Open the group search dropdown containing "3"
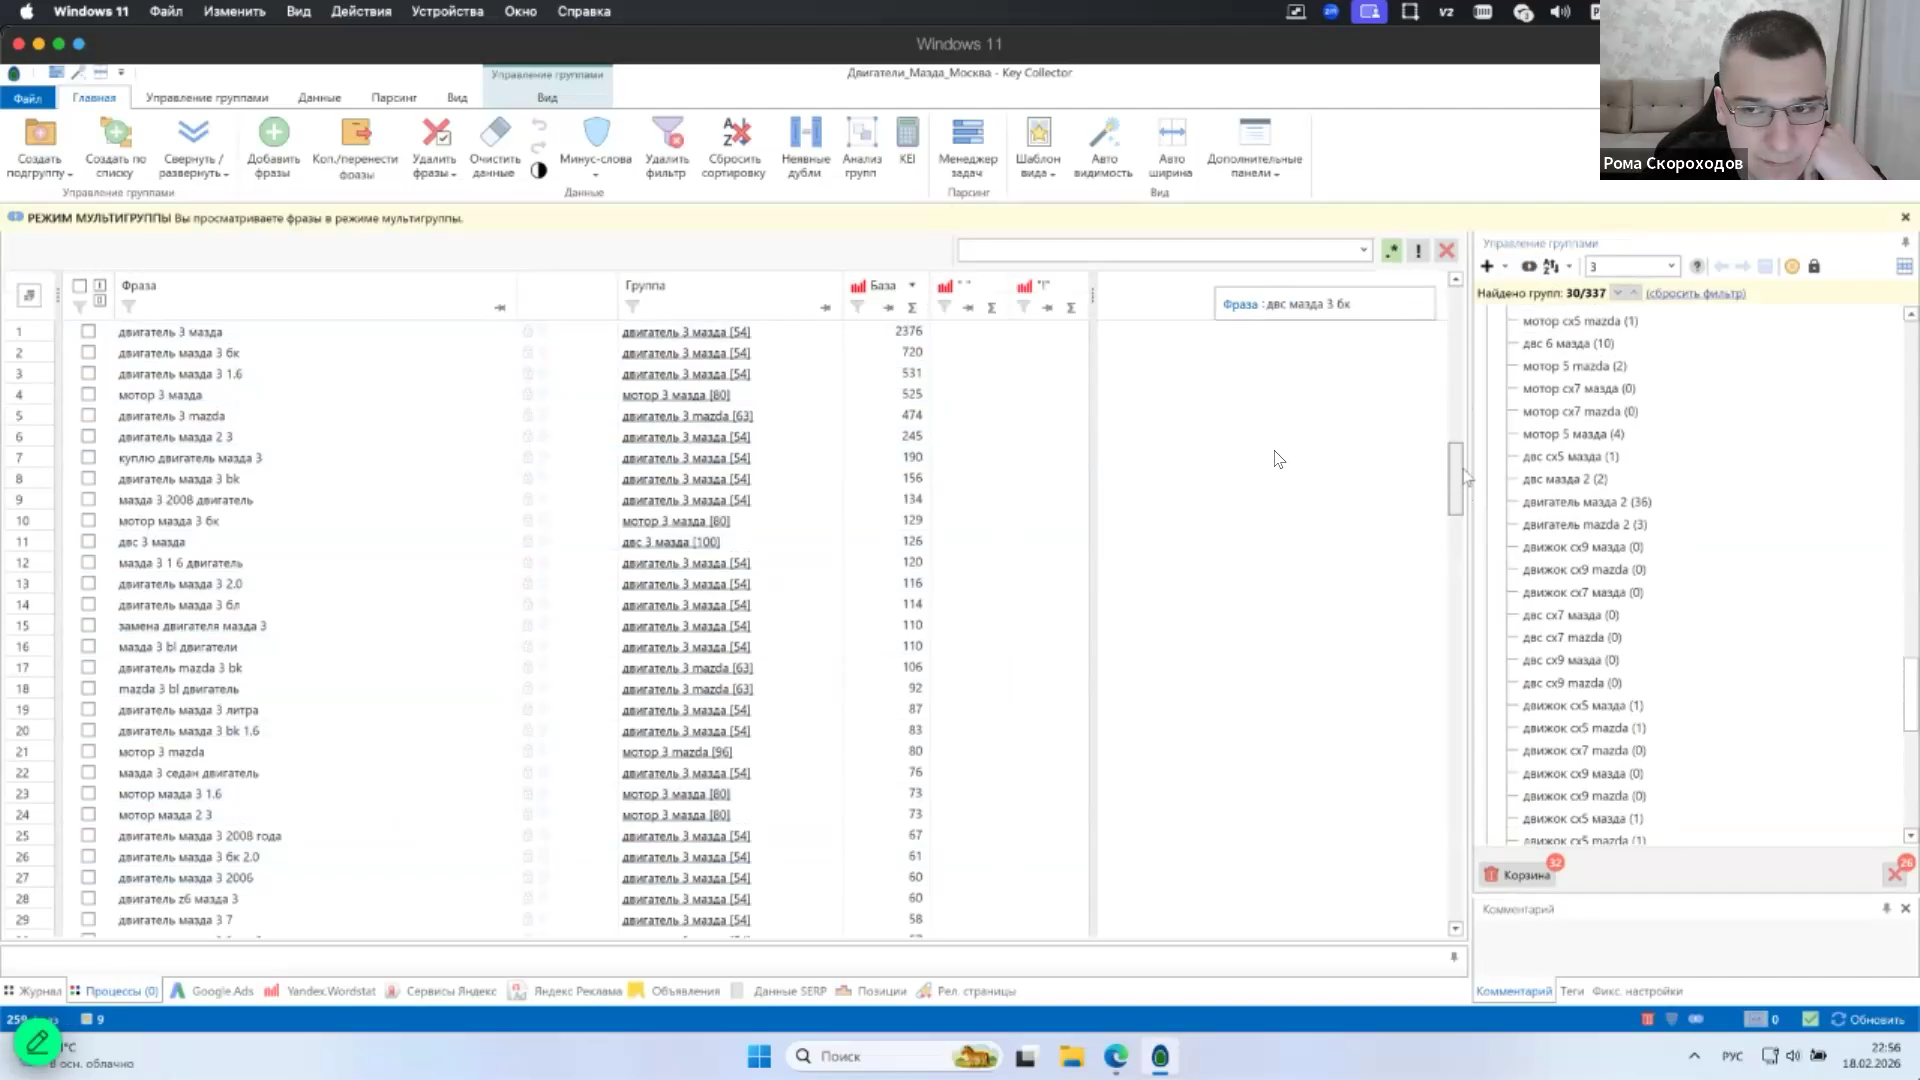1920x1080 pixels. pyautogui.click(x=1671, y=266)
